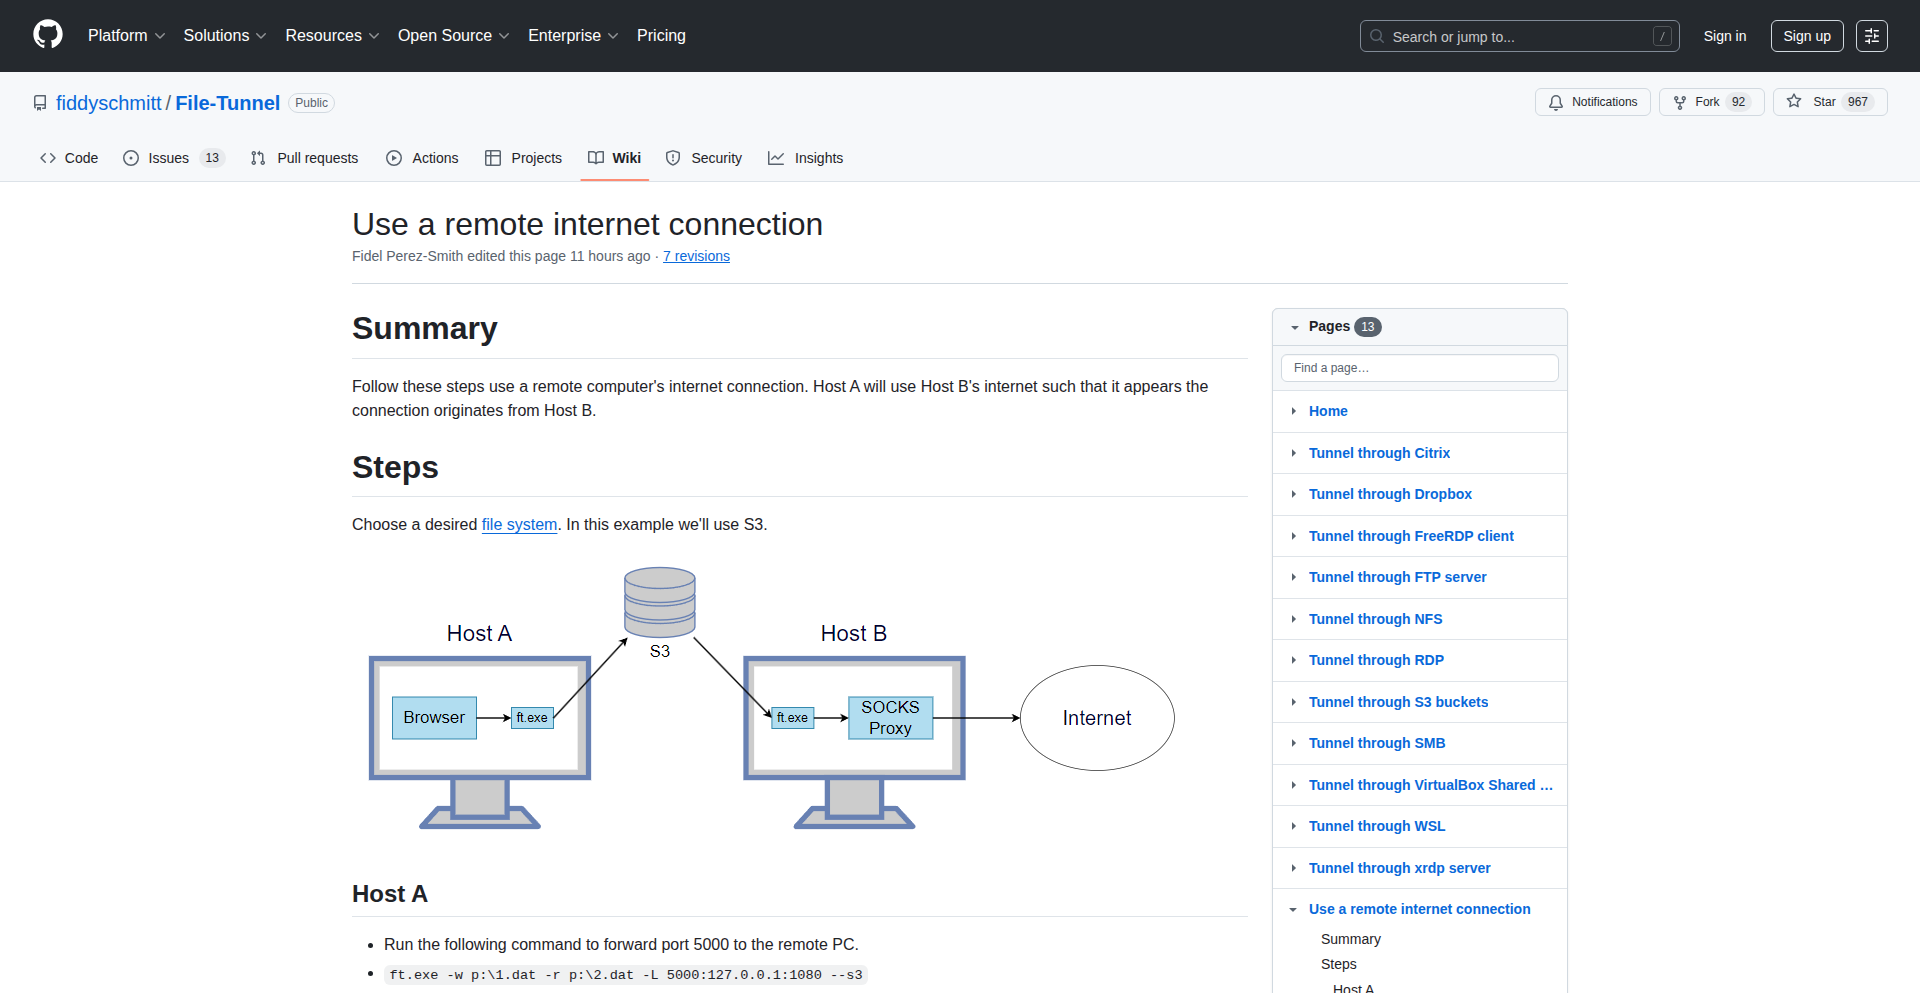
Task: Click the notifications bell icon
Action: point(1556,102)
